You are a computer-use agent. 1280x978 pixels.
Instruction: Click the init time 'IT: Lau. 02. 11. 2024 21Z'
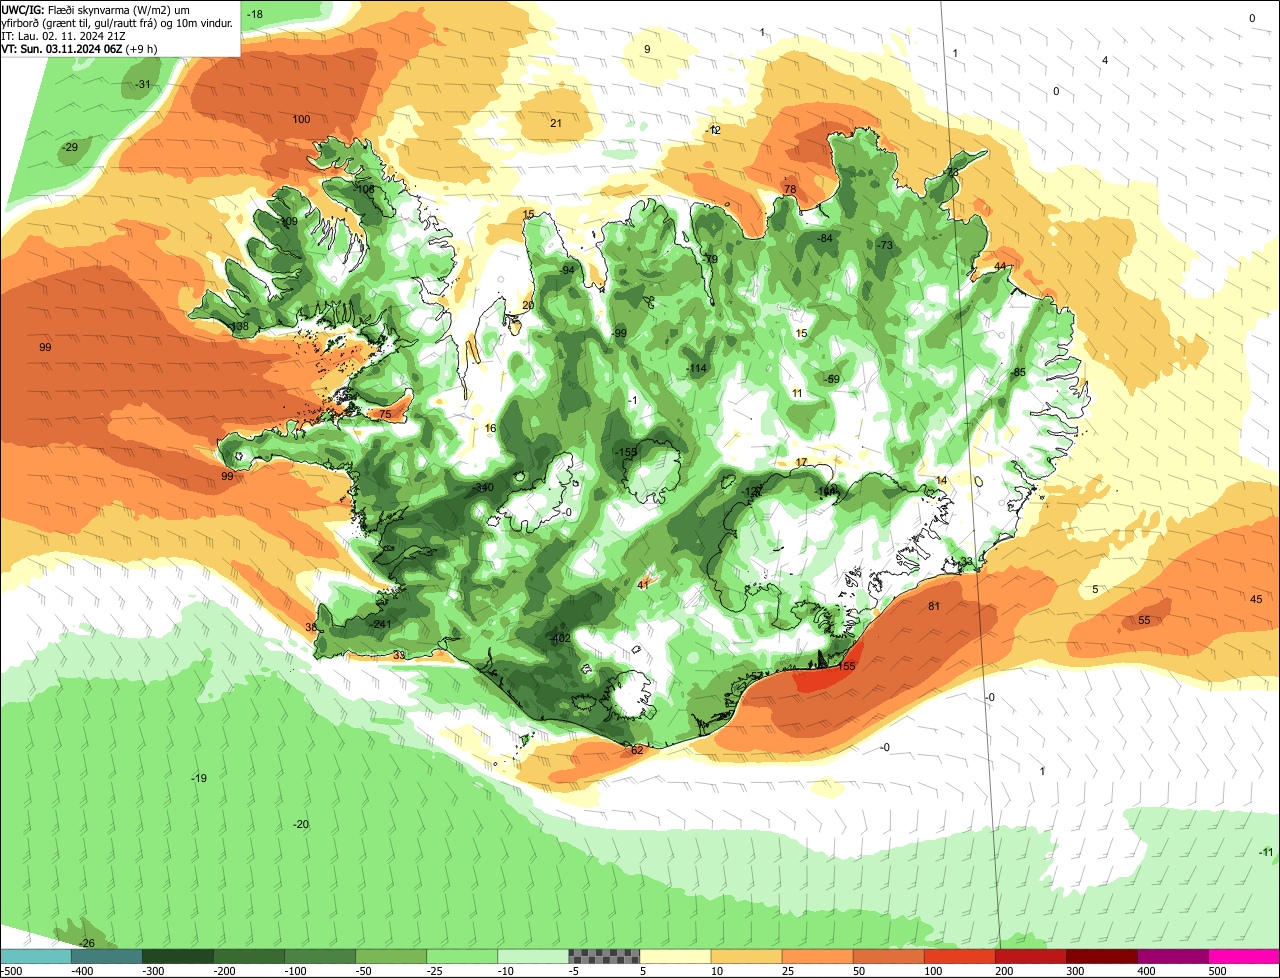(63, 35)
